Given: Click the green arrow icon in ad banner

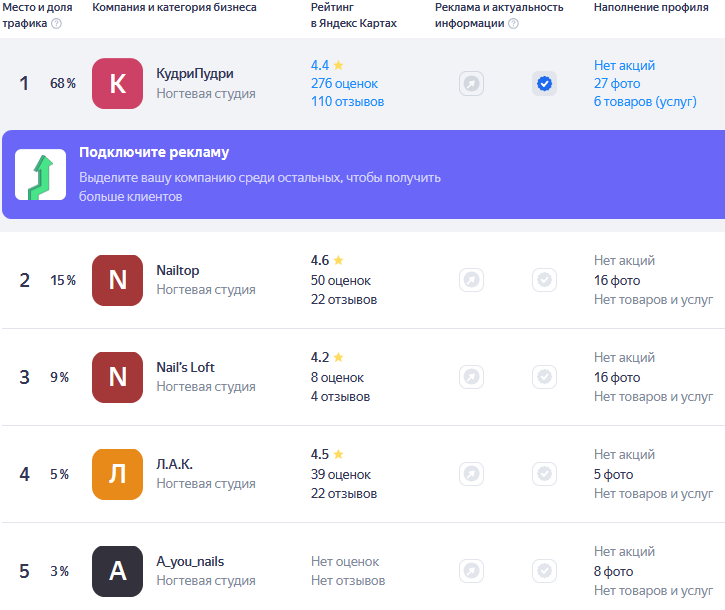Looking at the screenshot, I should (41, 175).
